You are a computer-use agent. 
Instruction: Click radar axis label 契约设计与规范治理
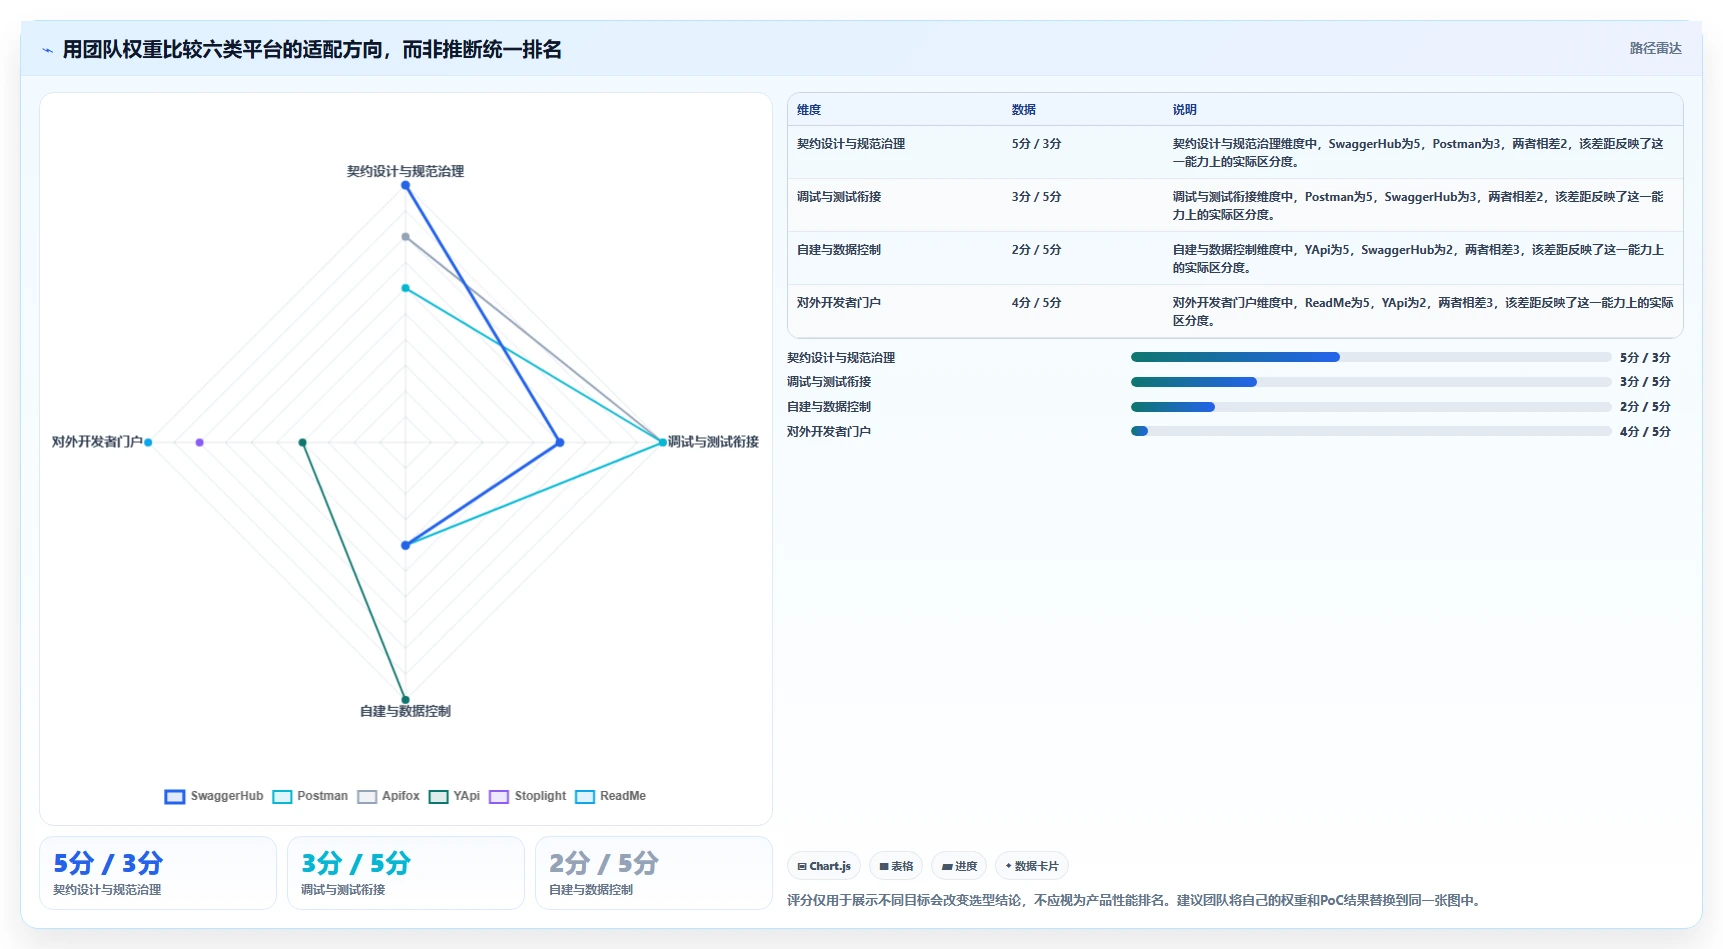click(405, 171)
